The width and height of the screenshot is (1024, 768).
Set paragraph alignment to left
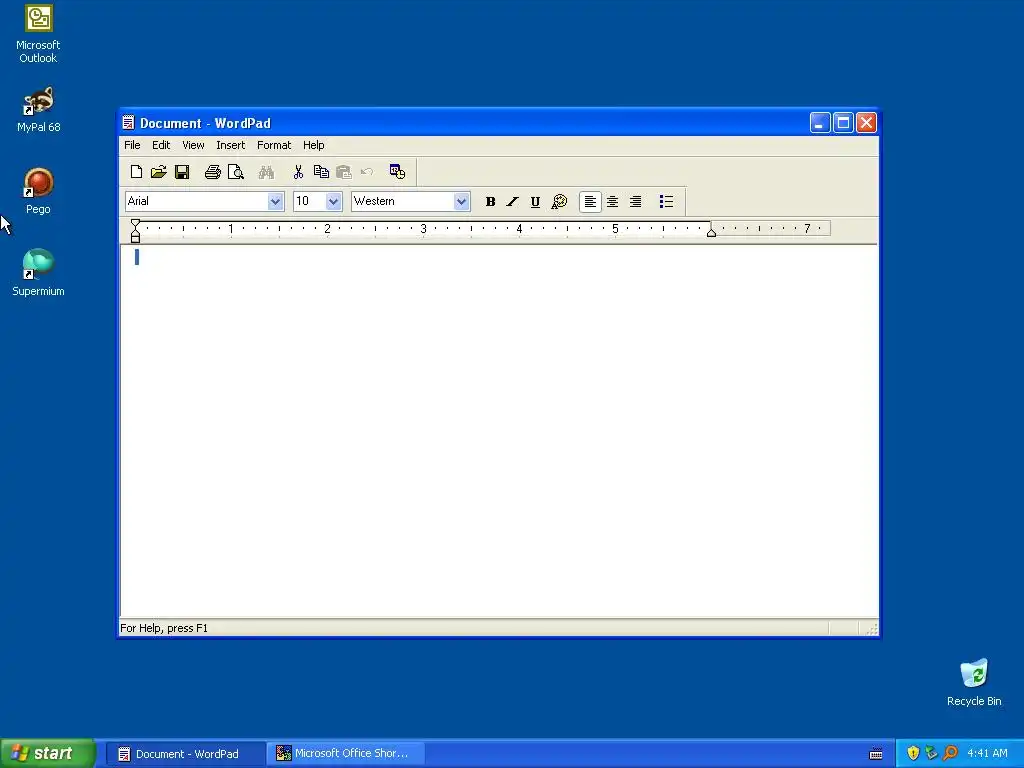point(590,202)
